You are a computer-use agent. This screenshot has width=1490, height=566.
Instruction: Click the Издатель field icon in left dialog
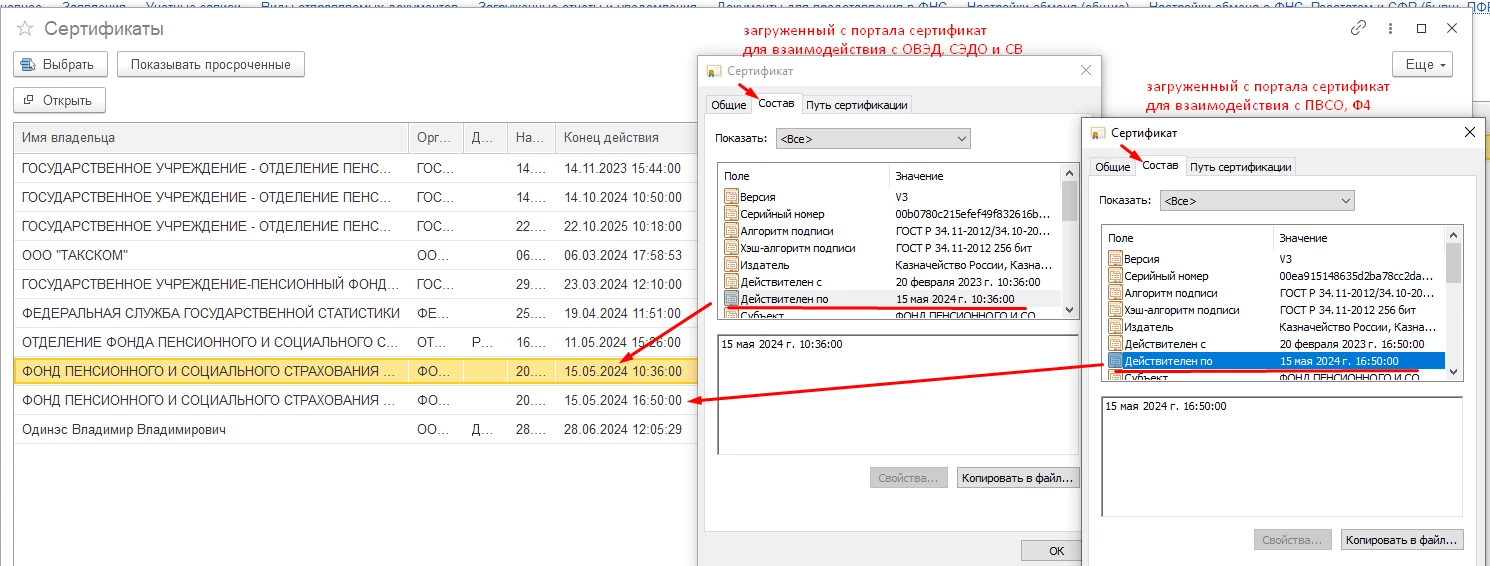pos(731,266)
